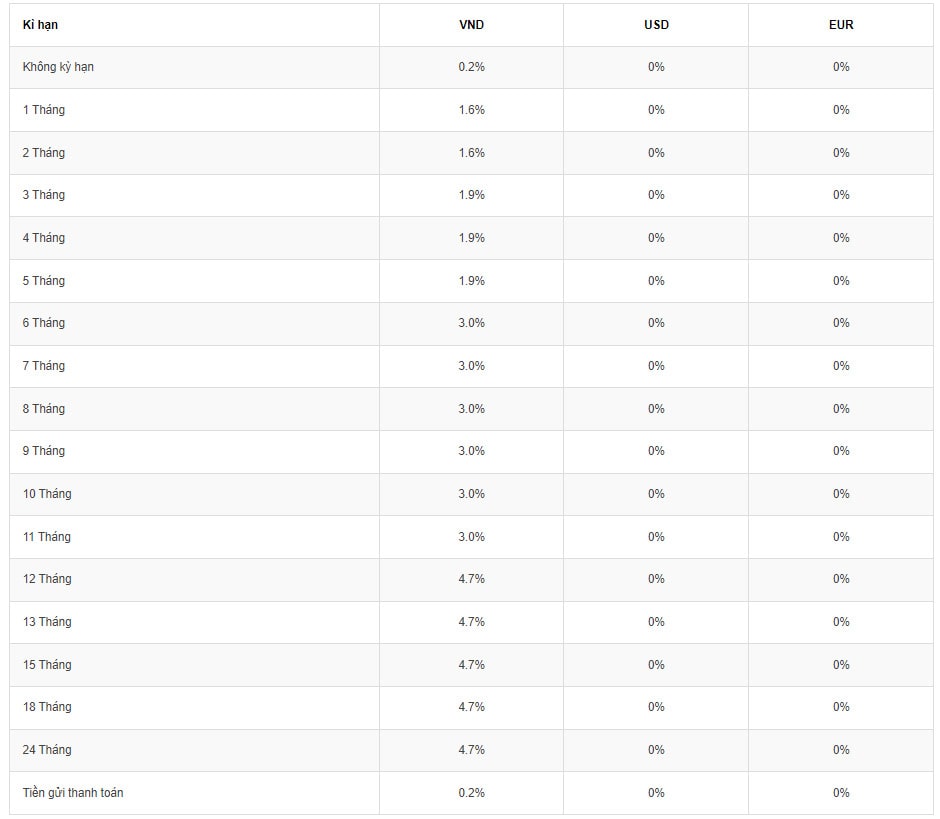Click the Kì hạn column header
Image resolution: width=940 pixels, height=819 pixels.
(40, 25)
